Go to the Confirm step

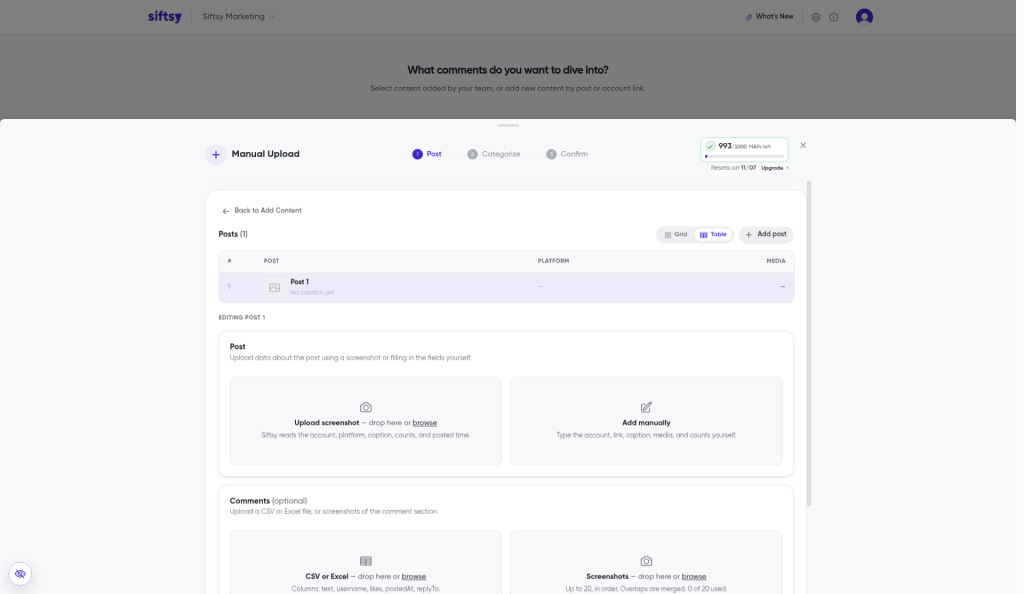pyautogui.click(x=567, y=154)
